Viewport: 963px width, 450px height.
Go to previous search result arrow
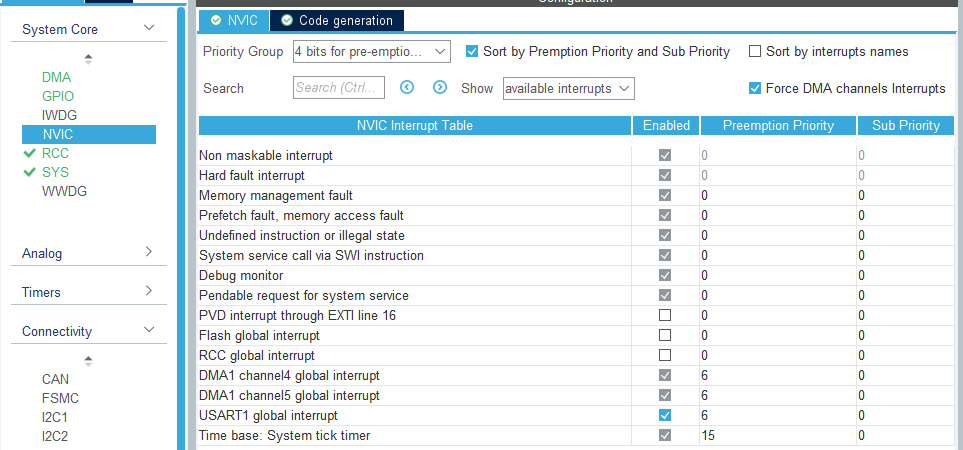point(407,88)
